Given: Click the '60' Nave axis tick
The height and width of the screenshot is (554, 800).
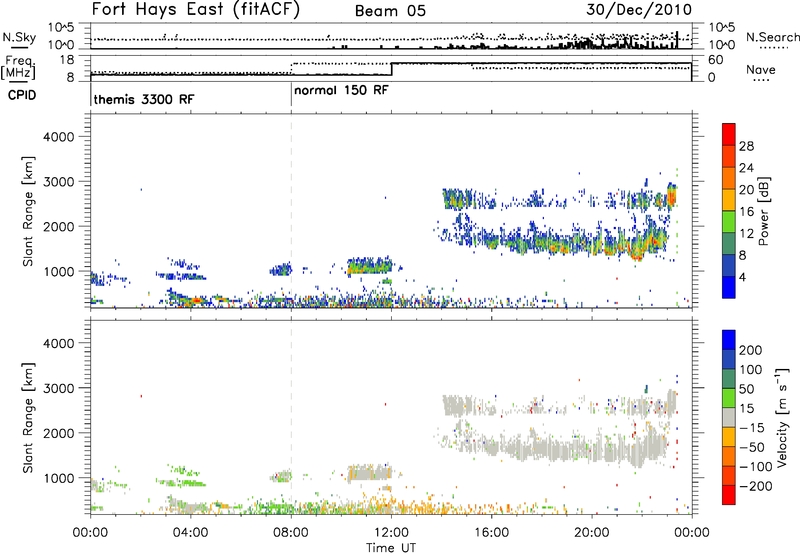Looking at the screenshot, I should (715, 60).
